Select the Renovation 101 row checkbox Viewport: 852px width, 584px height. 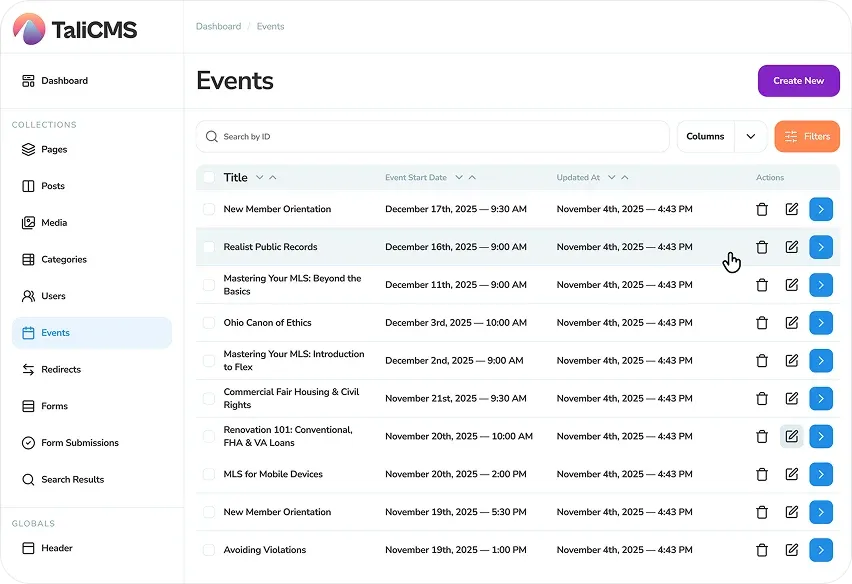209,436
